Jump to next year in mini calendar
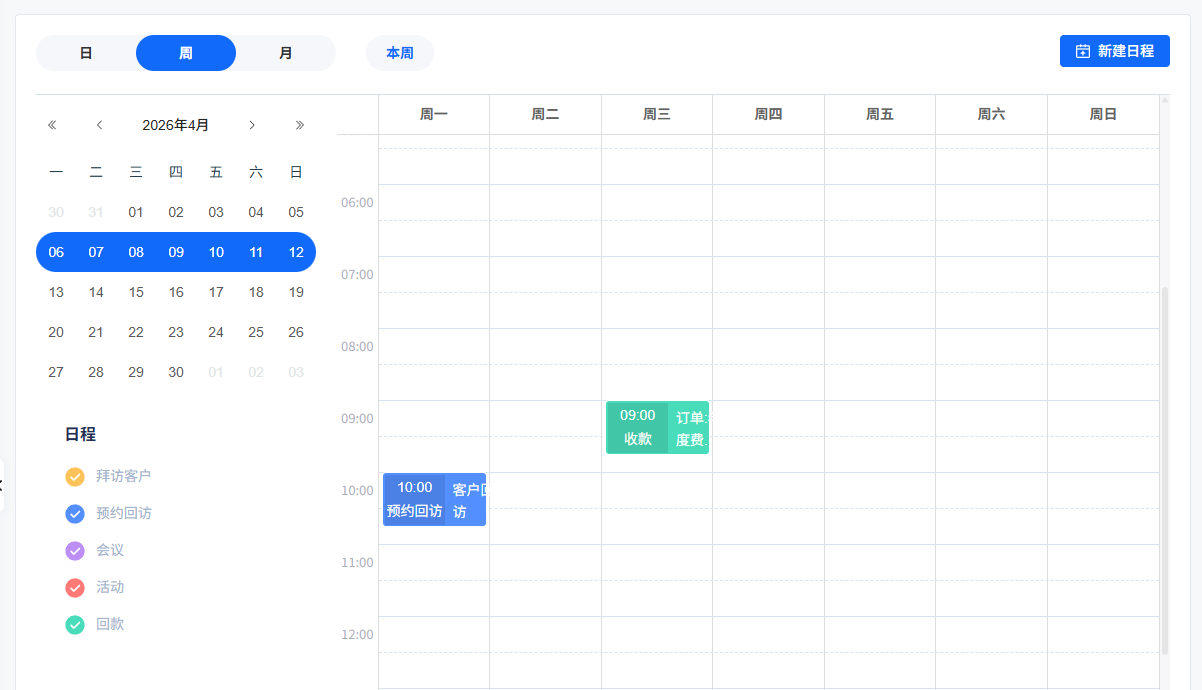 pos(299,125)
